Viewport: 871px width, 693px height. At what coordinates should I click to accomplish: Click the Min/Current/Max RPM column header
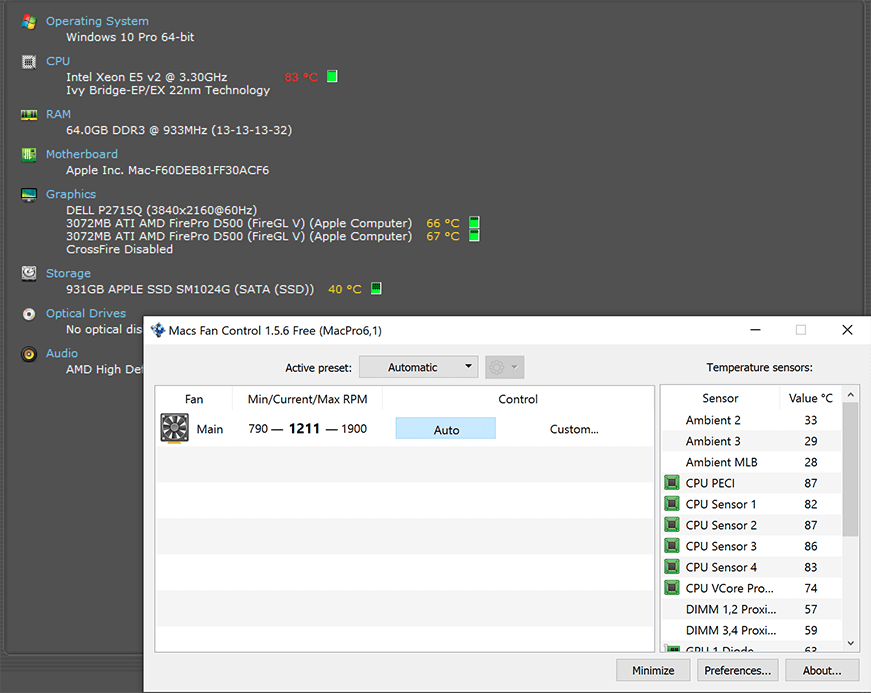(307, 399)
